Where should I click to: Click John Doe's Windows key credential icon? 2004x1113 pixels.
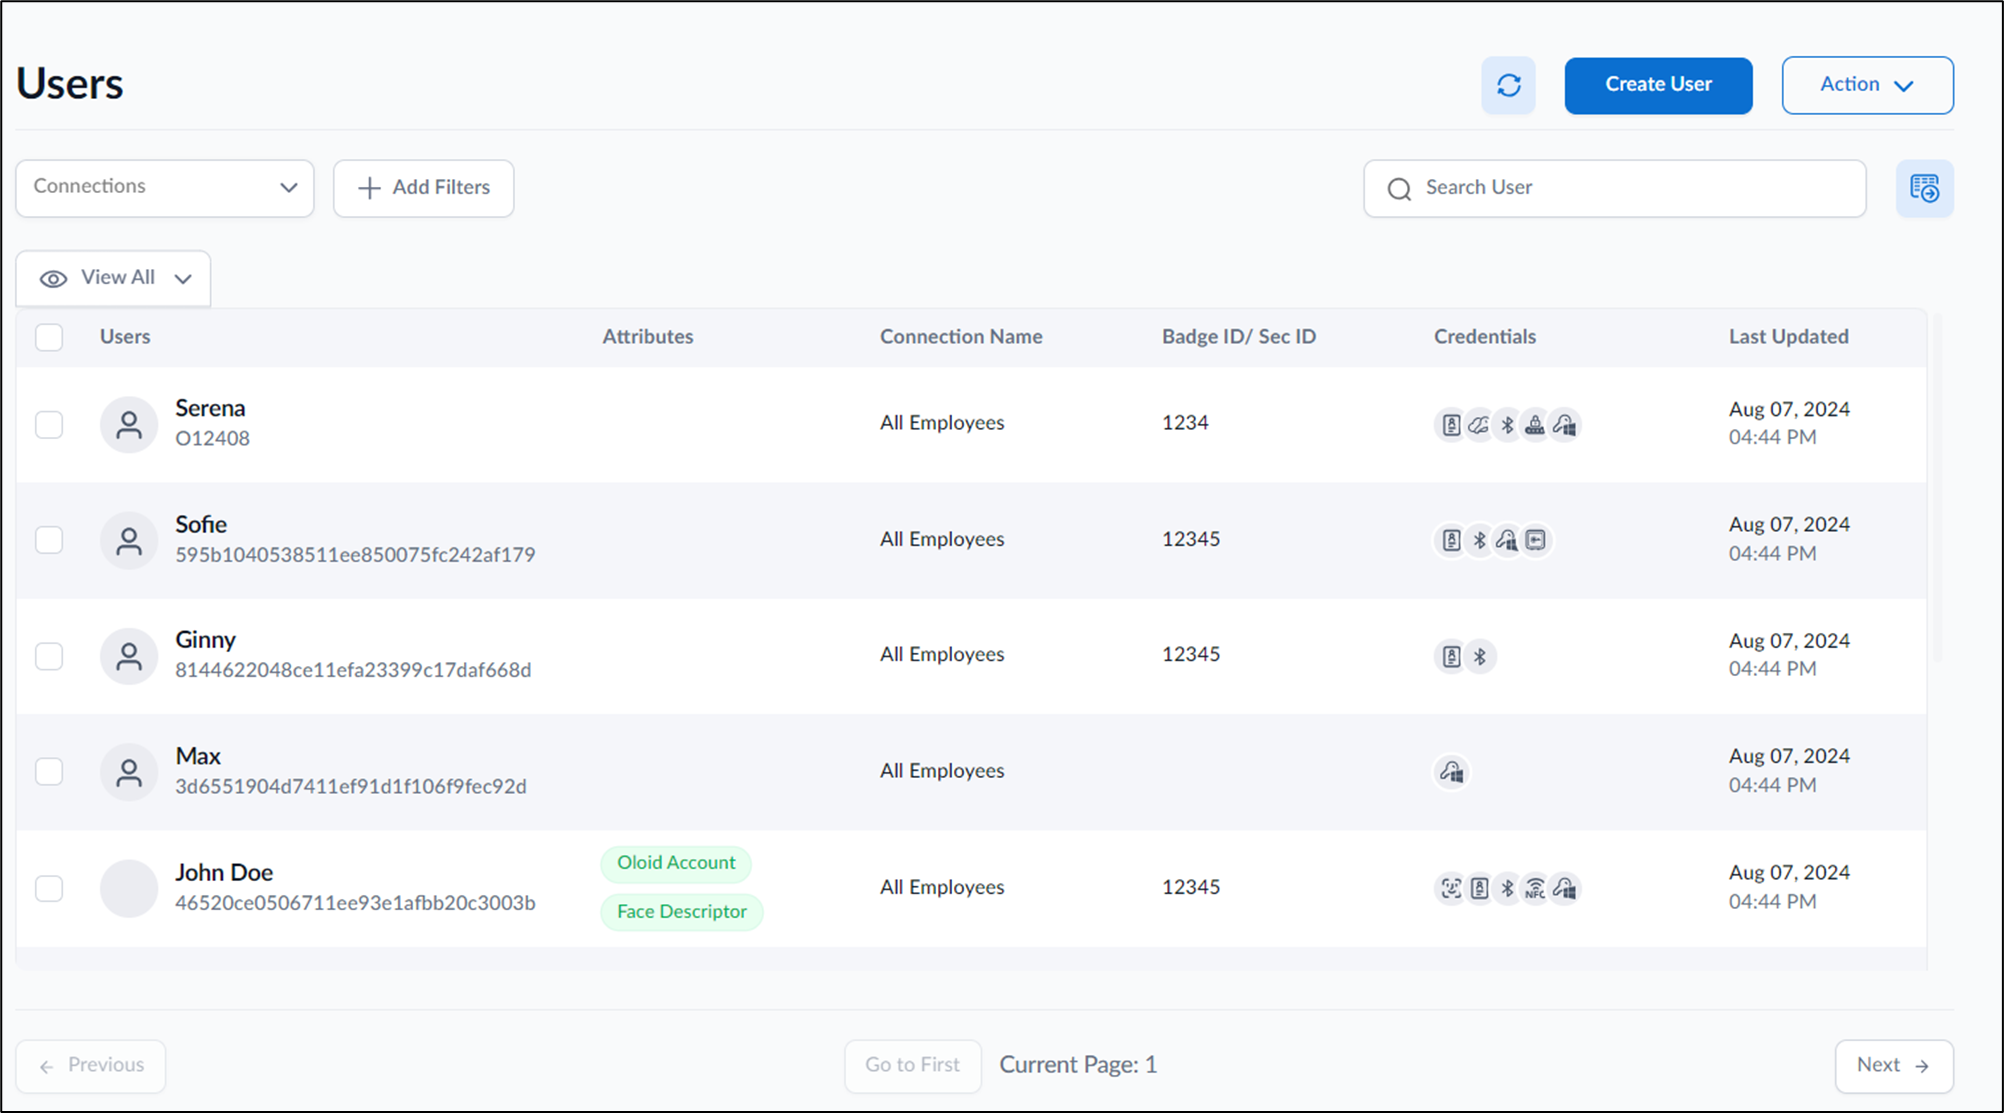click(1564, 888)
